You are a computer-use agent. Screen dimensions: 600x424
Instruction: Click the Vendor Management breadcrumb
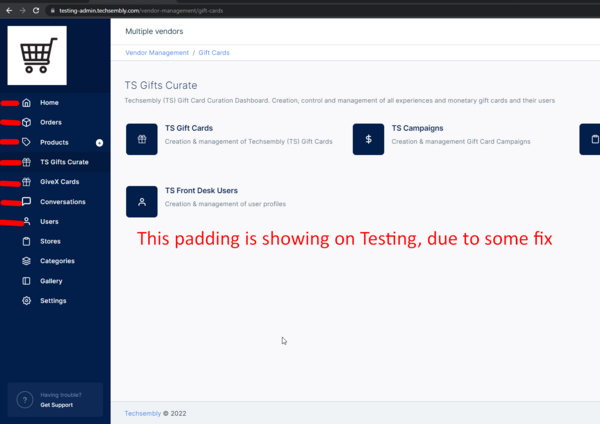157,53
